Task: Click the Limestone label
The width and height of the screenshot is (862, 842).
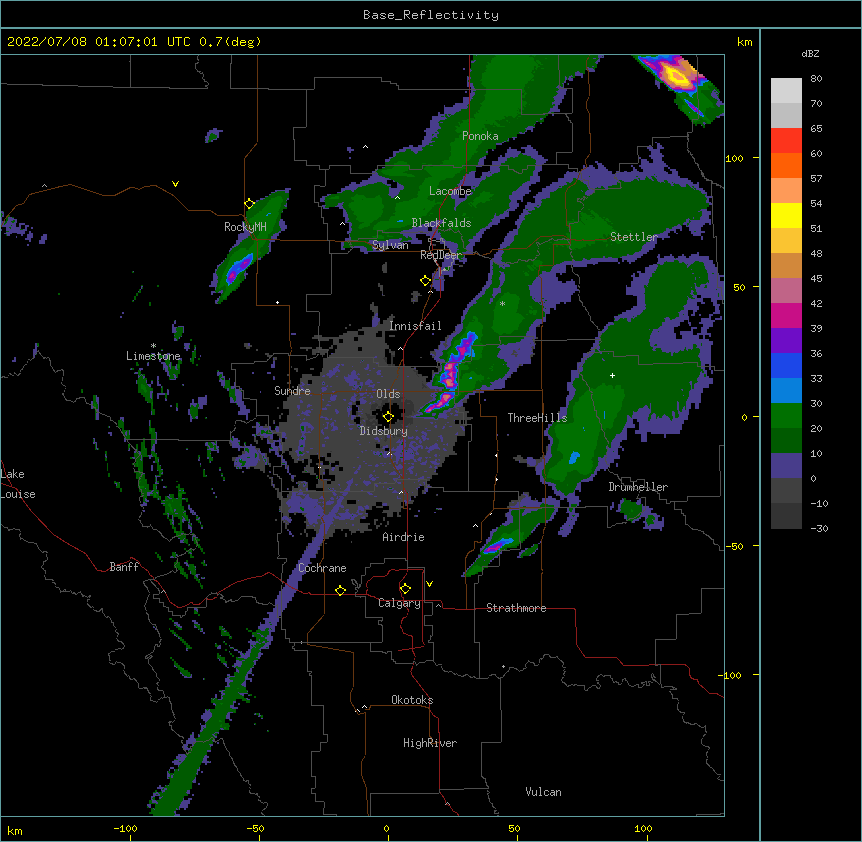Action: tap(153, 356)
